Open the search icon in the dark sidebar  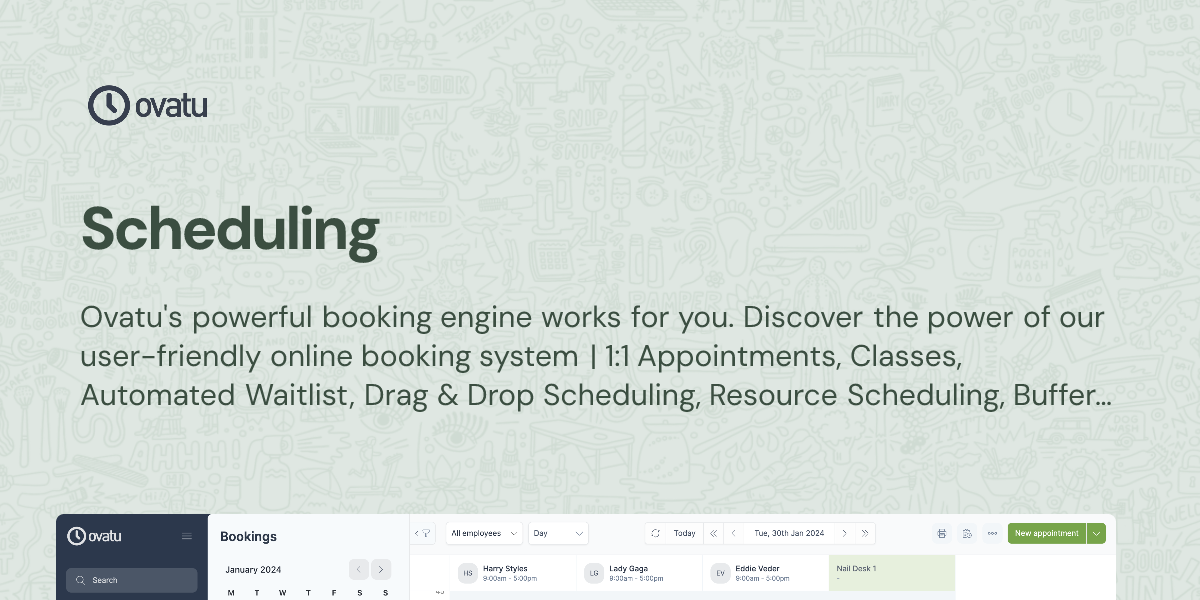(x=80, y=580)
